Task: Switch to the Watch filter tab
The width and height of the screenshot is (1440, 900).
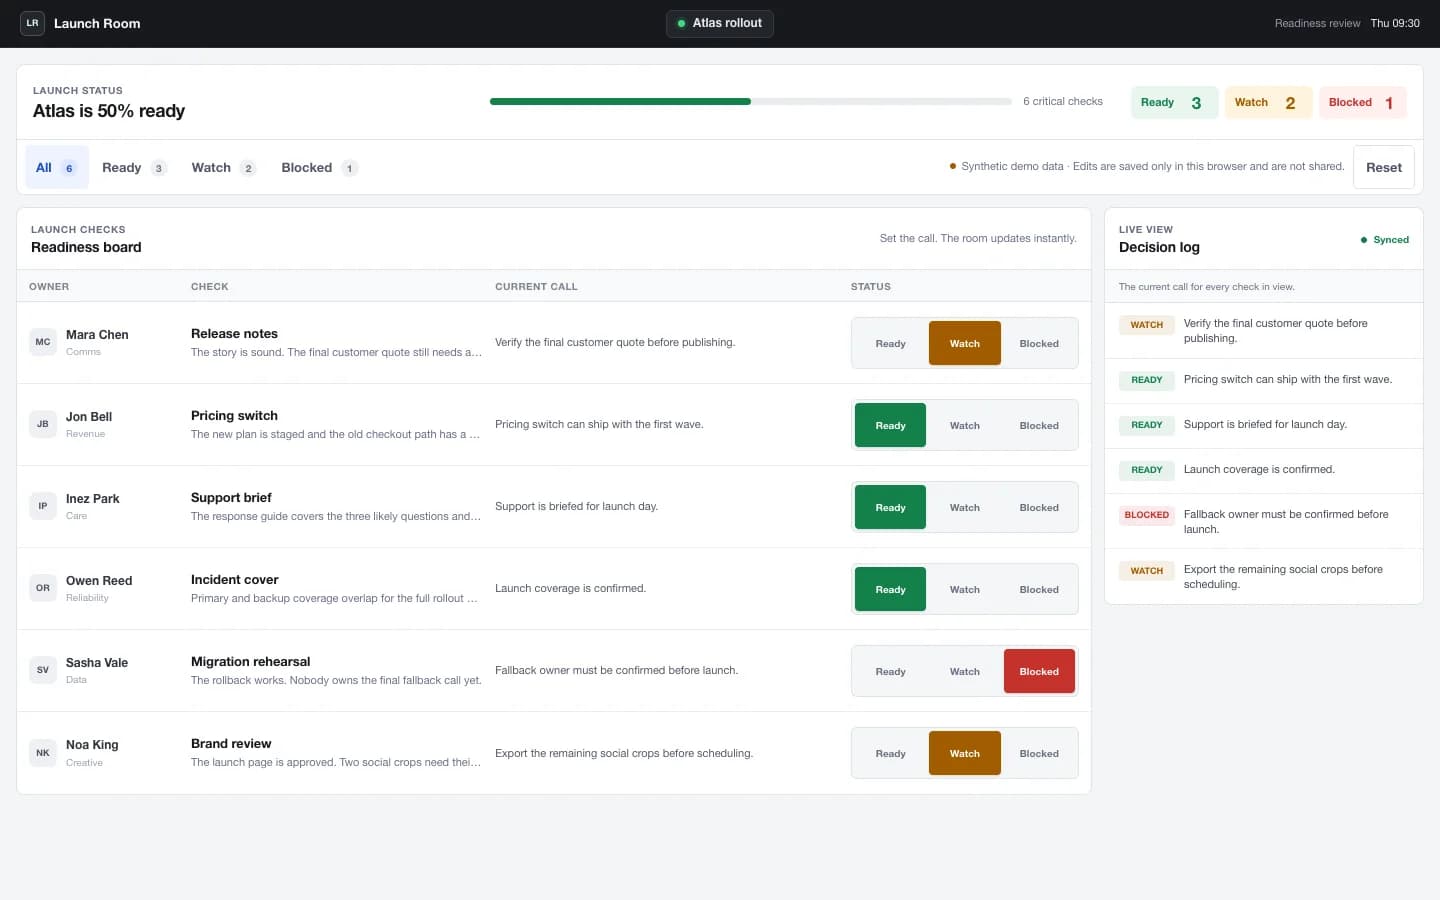Action: point(223,168)
